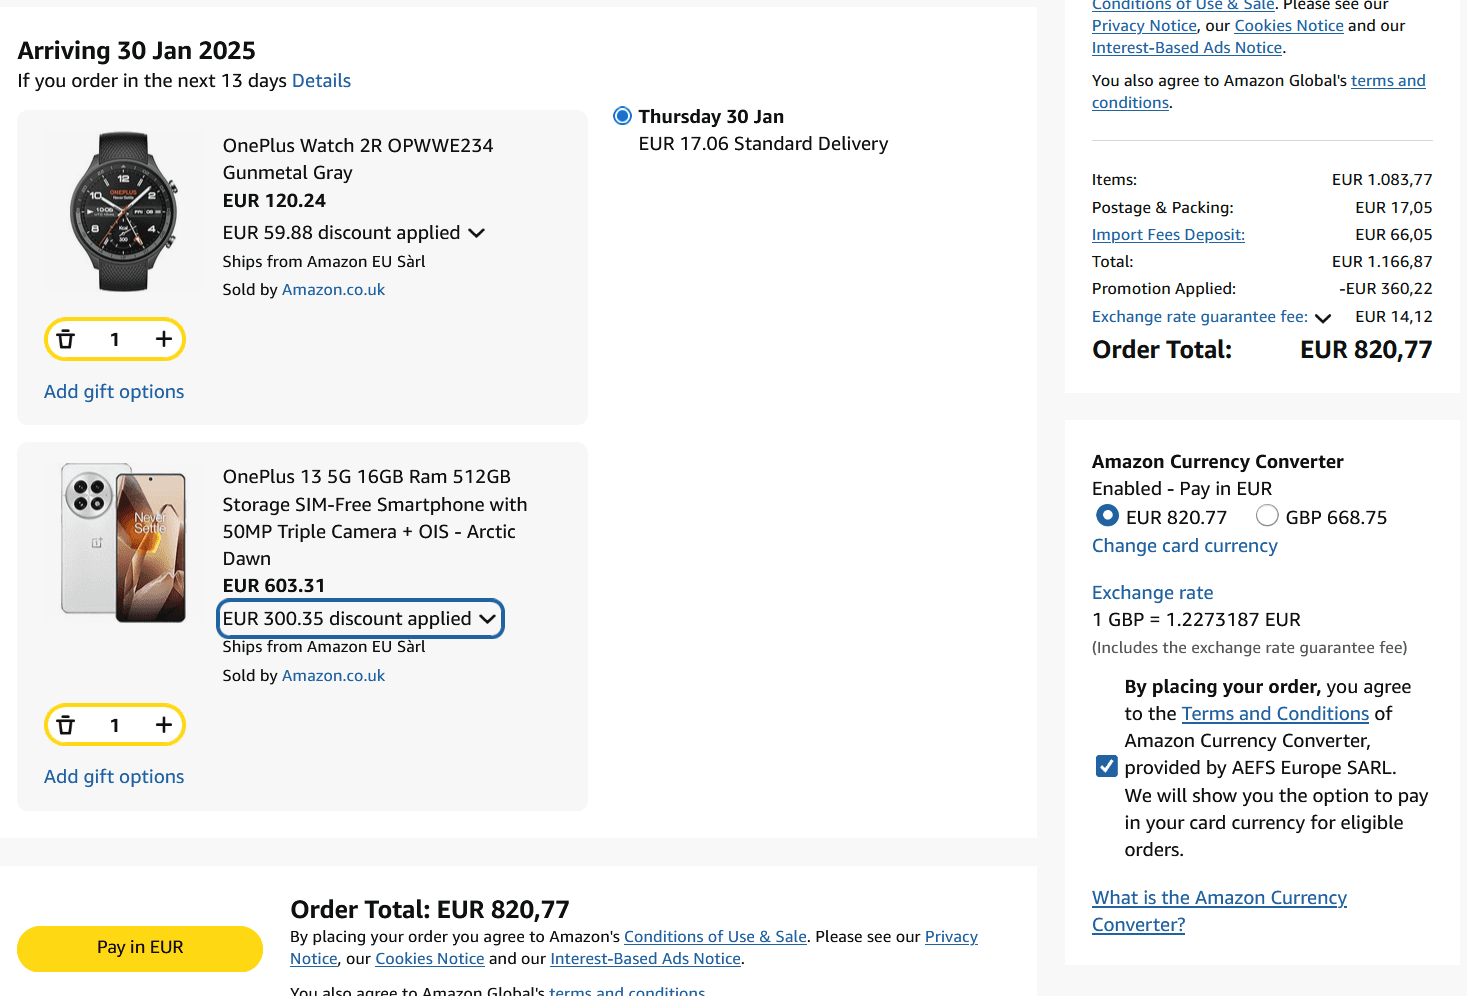Viewport: 1467px width, 996px height.
Task: Choose GBP 668.75 payment currency
Action: pos(1267,516)
